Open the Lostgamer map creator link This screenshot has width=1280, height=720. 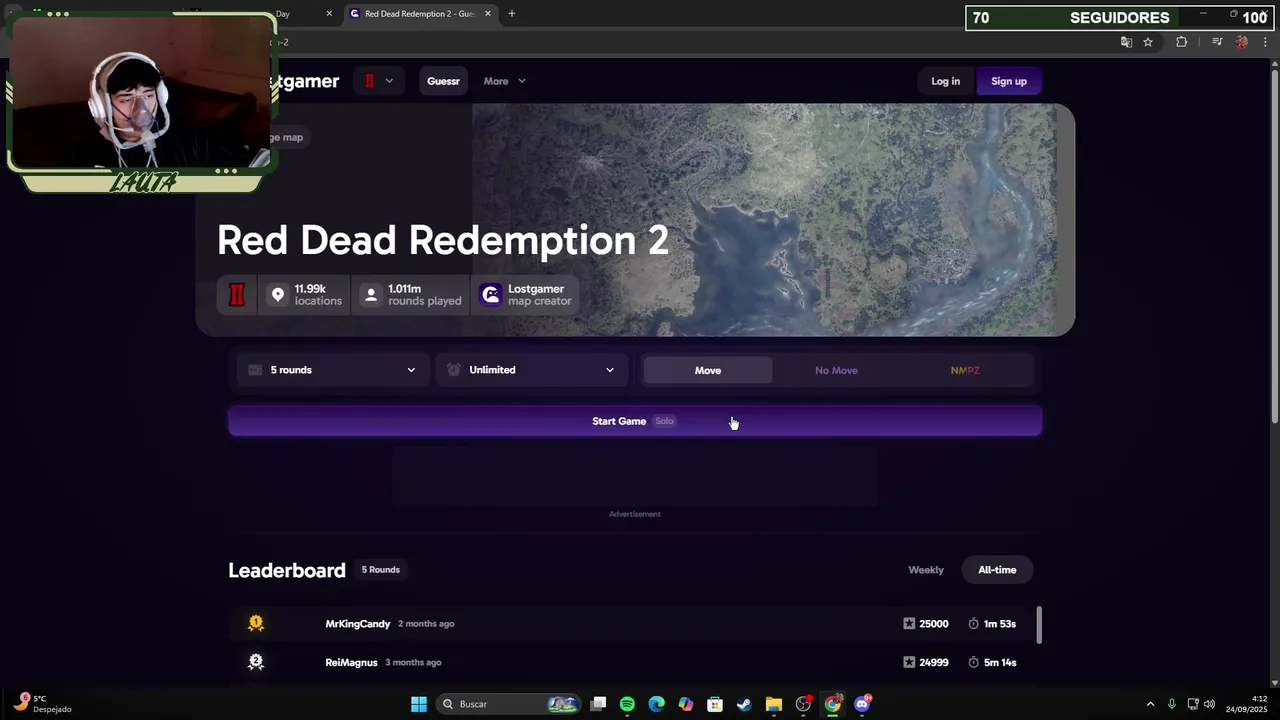(527, 295)
